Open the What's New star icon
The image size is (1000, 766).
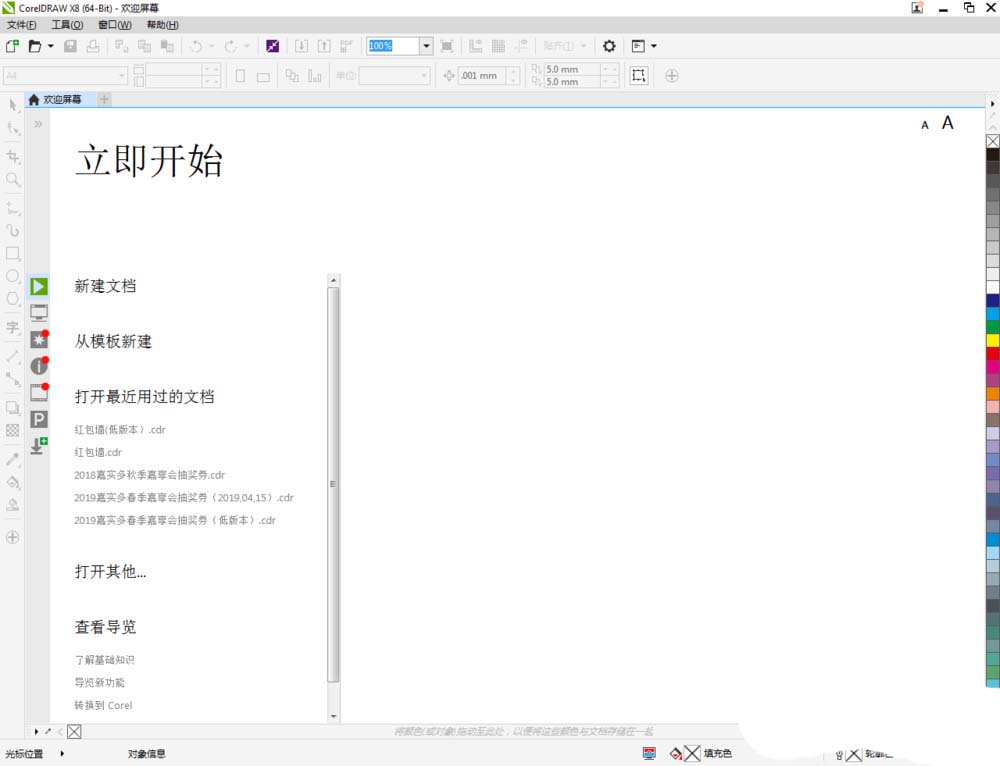pos(39,339)
